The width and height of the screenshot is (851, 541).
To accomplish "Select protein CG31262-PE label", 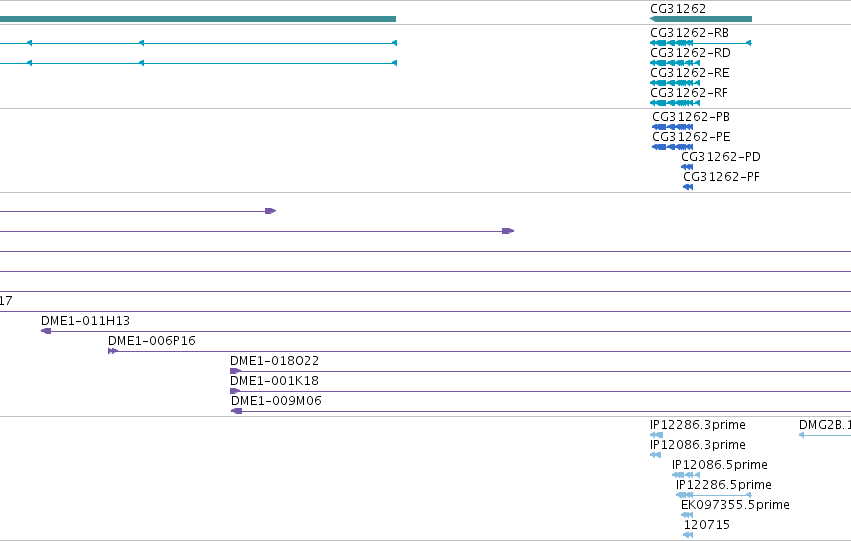I will pyautogui.click(x=691, y=137).
